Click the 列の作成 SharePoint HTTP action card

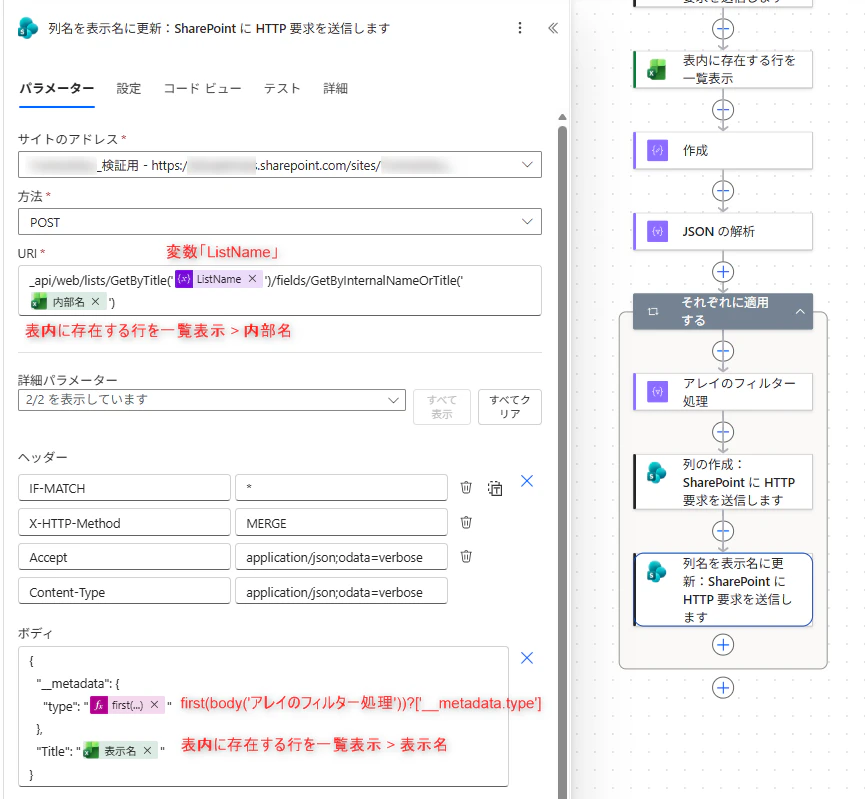[723, 482]
